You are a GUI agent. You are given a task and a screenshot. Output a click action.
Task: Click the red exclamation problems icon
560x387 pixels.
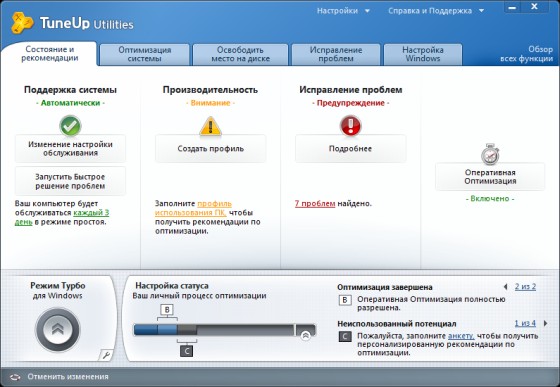click(350, 125)
